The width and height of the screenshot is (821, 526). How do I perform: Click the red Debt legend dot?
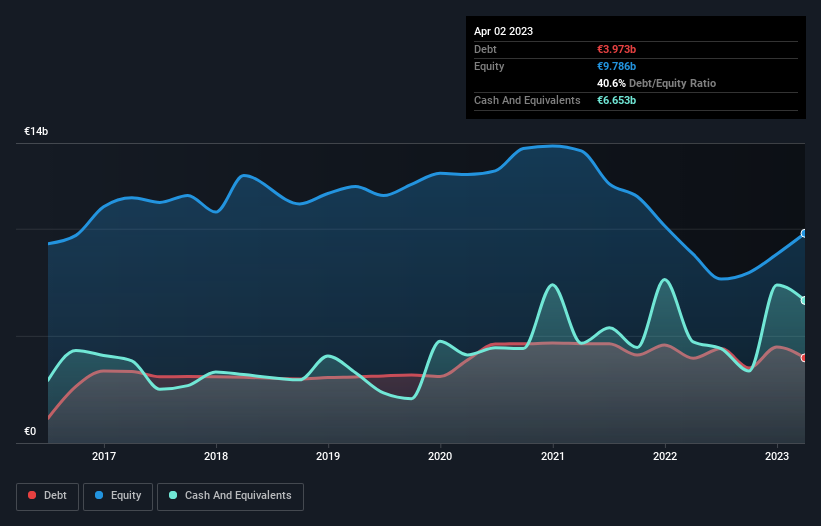pyautogui.click(x=32, y=495)
